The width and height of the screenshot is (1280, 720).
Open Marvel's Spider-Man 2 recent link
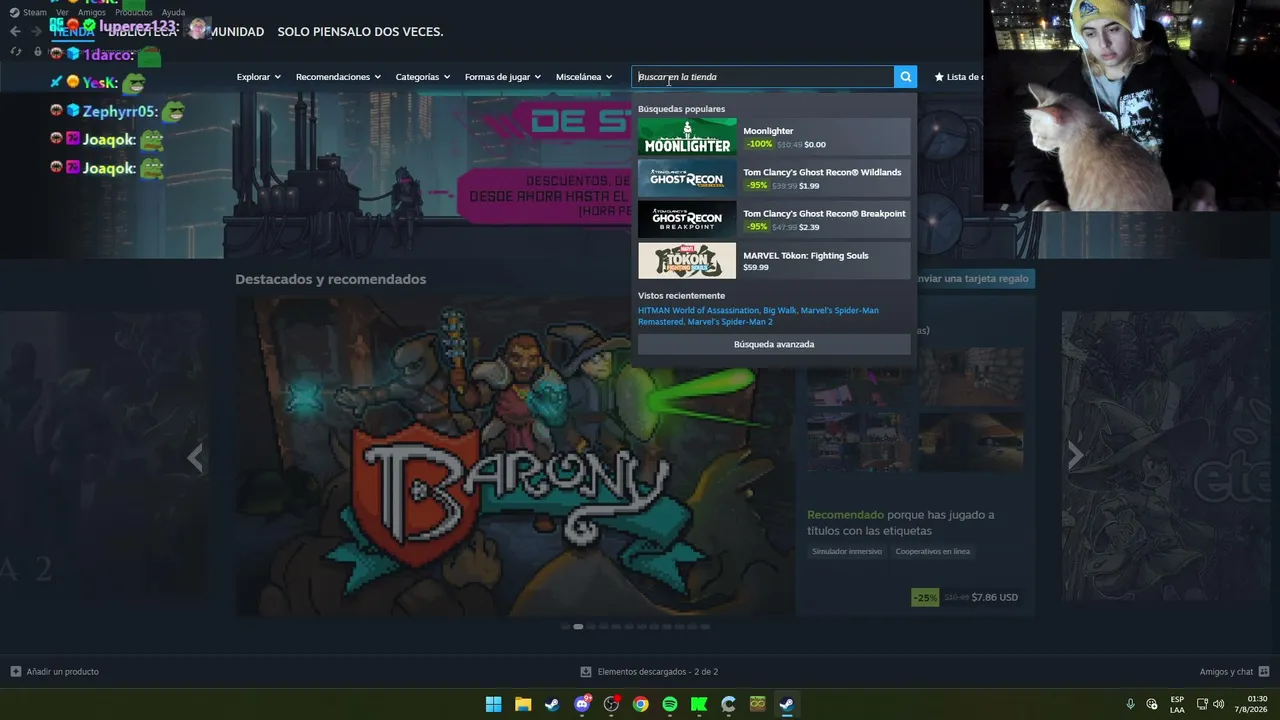730,322
